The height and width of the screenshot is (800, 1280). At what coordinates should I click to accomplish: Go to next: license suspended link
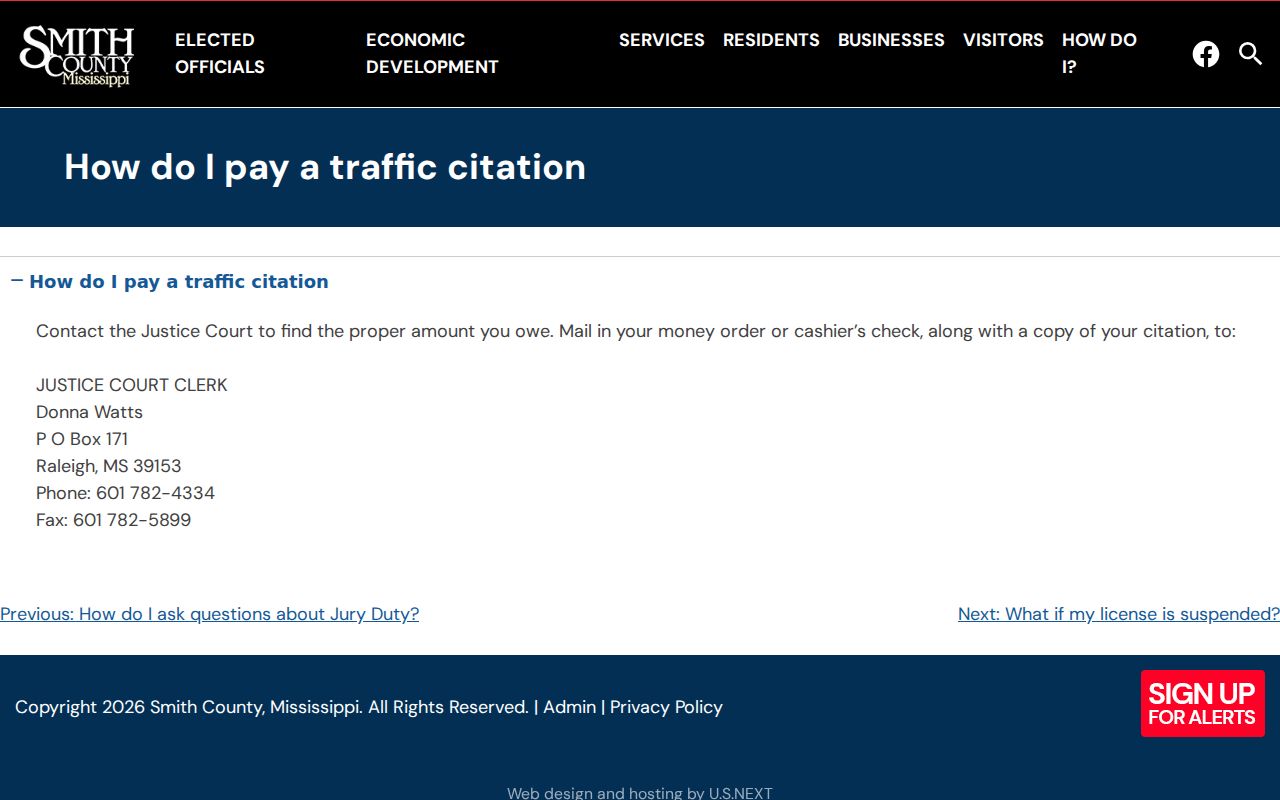click(x=1119, y=614)
